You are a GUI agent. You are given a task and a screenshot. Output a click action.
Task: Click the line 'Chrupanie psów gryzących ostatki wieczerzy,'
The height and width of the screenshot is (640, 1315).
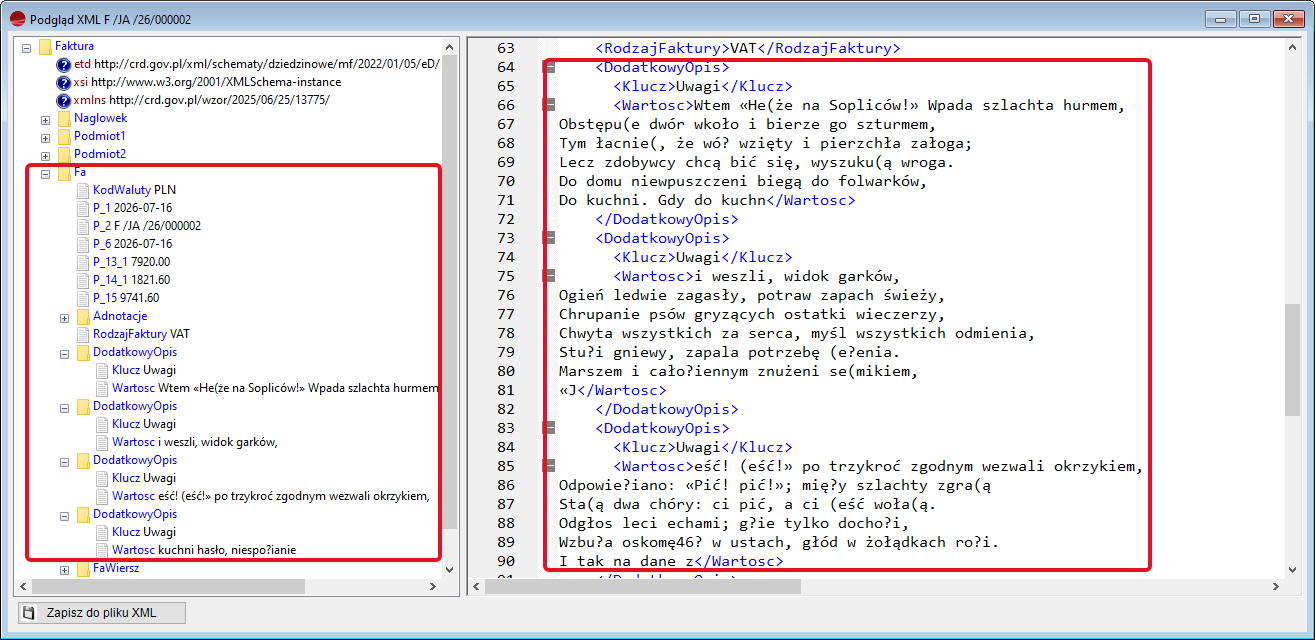pyautogui.click(x=751, y=314)
